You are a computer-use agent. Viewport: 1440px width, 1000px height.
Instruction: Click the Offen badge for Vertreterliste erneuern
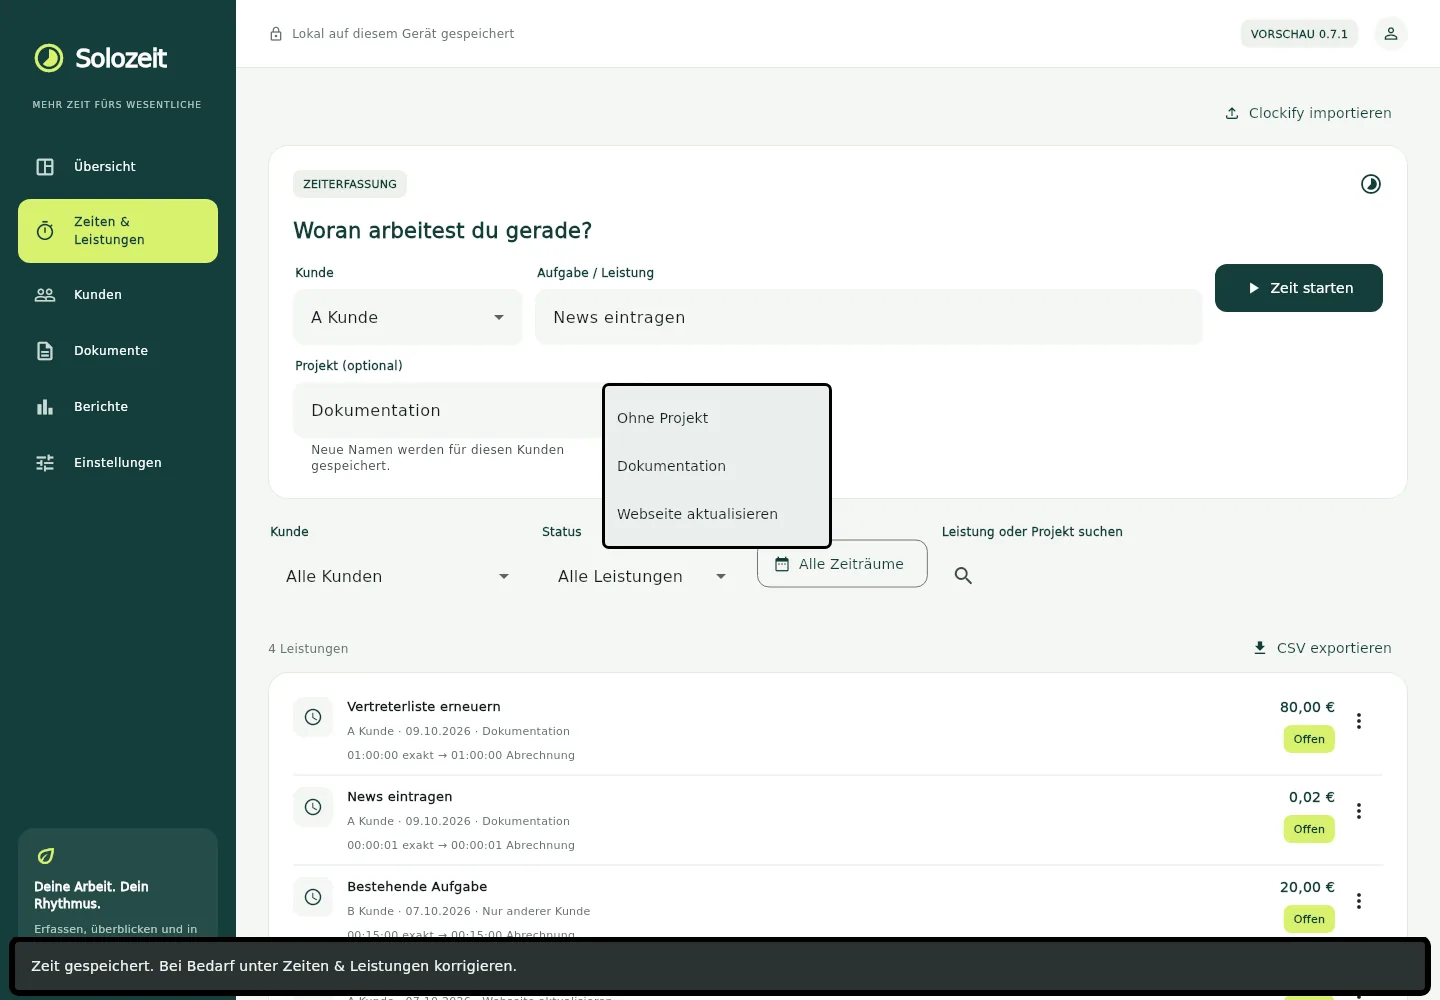[1309, 739]
